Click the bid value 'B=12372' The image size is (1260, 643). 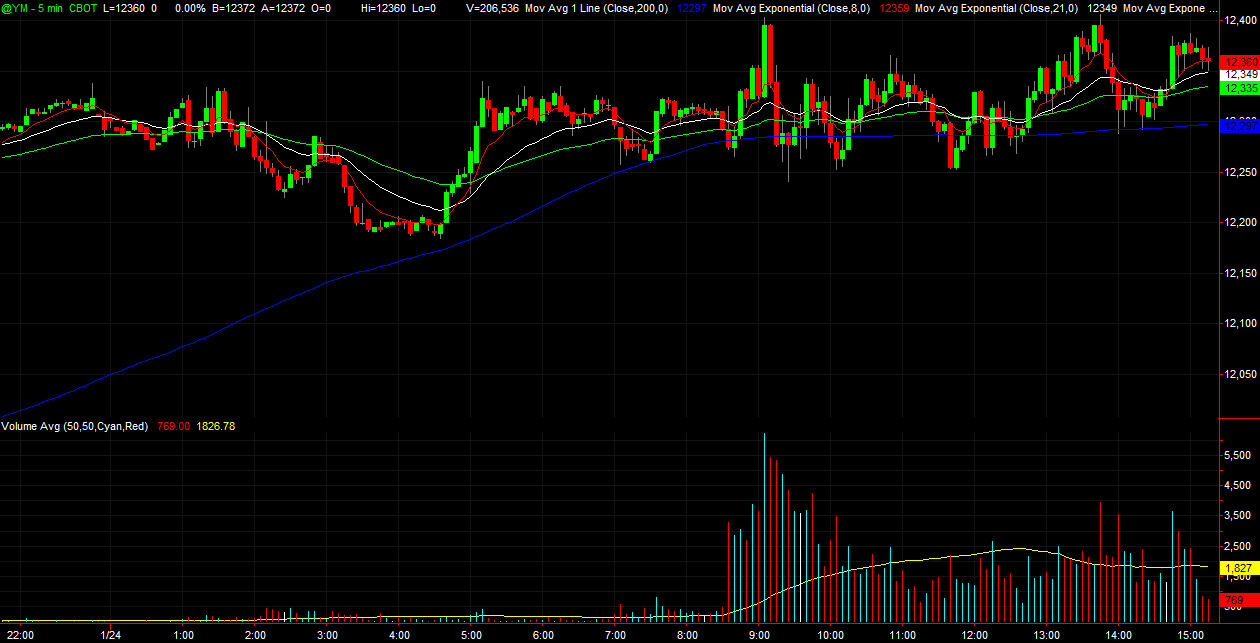tap(232, 7)
